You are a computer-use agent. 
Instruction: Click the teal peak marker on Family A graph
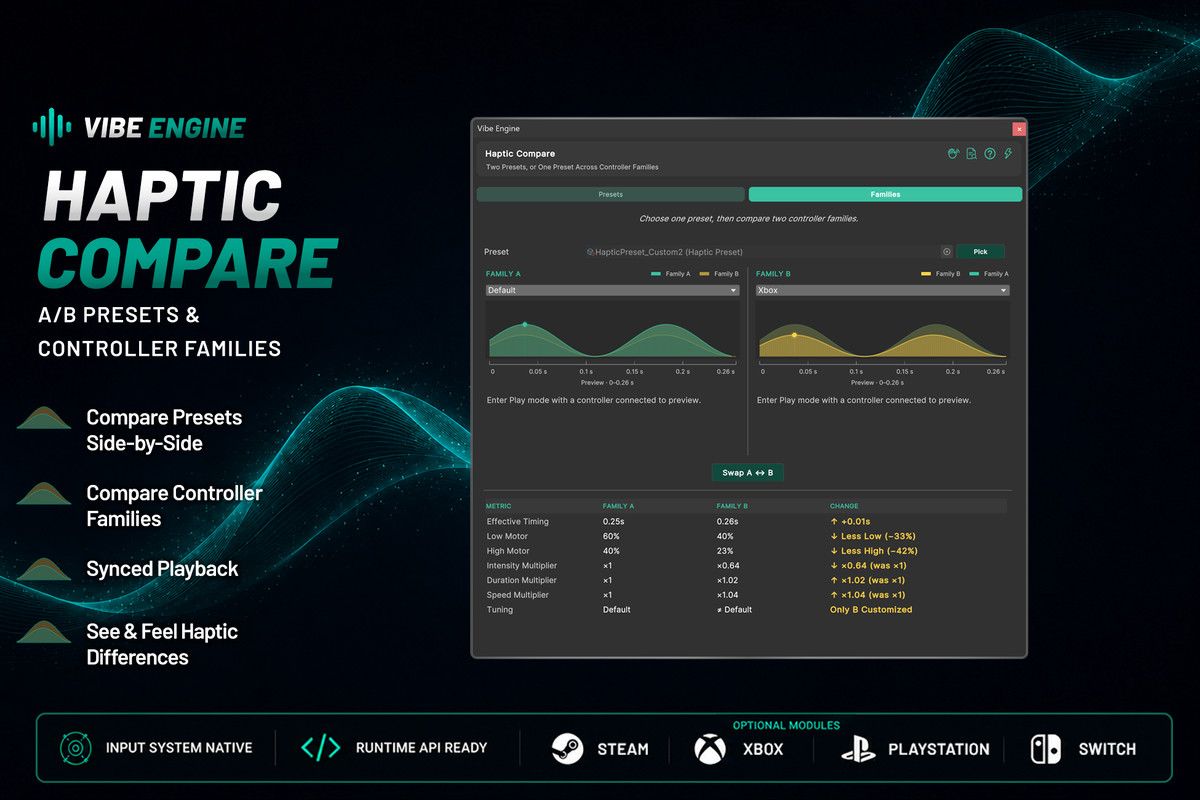tap(524, 325)
